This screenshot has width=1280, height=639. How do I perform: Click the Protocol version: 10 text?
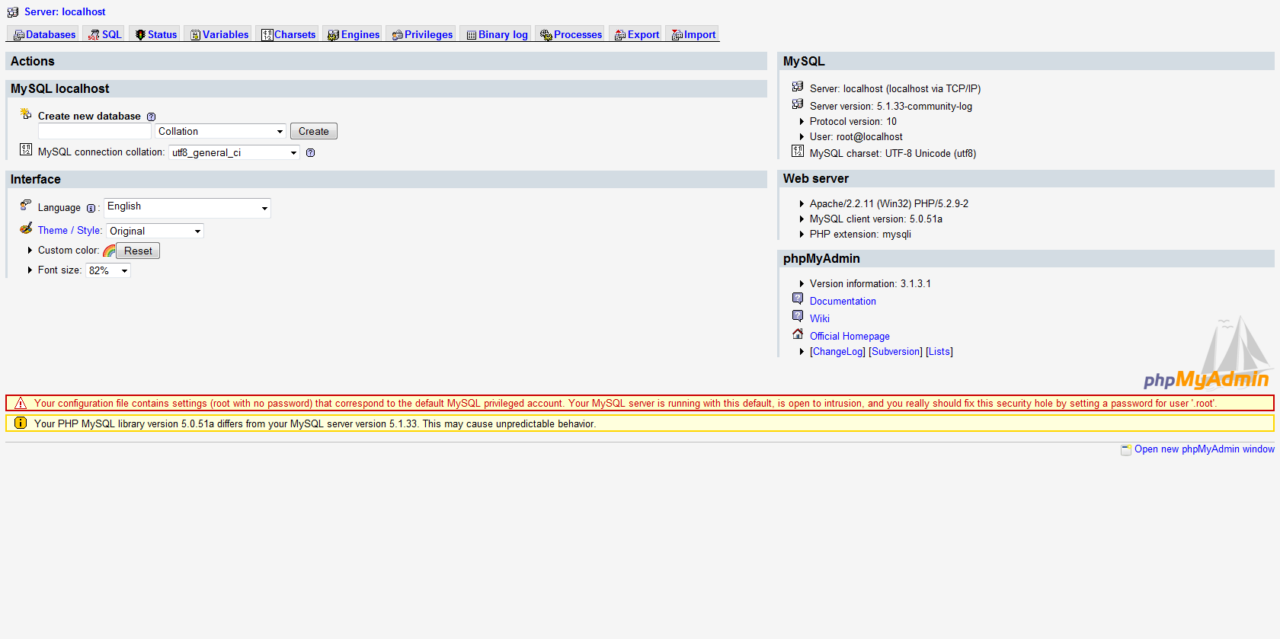853,122
